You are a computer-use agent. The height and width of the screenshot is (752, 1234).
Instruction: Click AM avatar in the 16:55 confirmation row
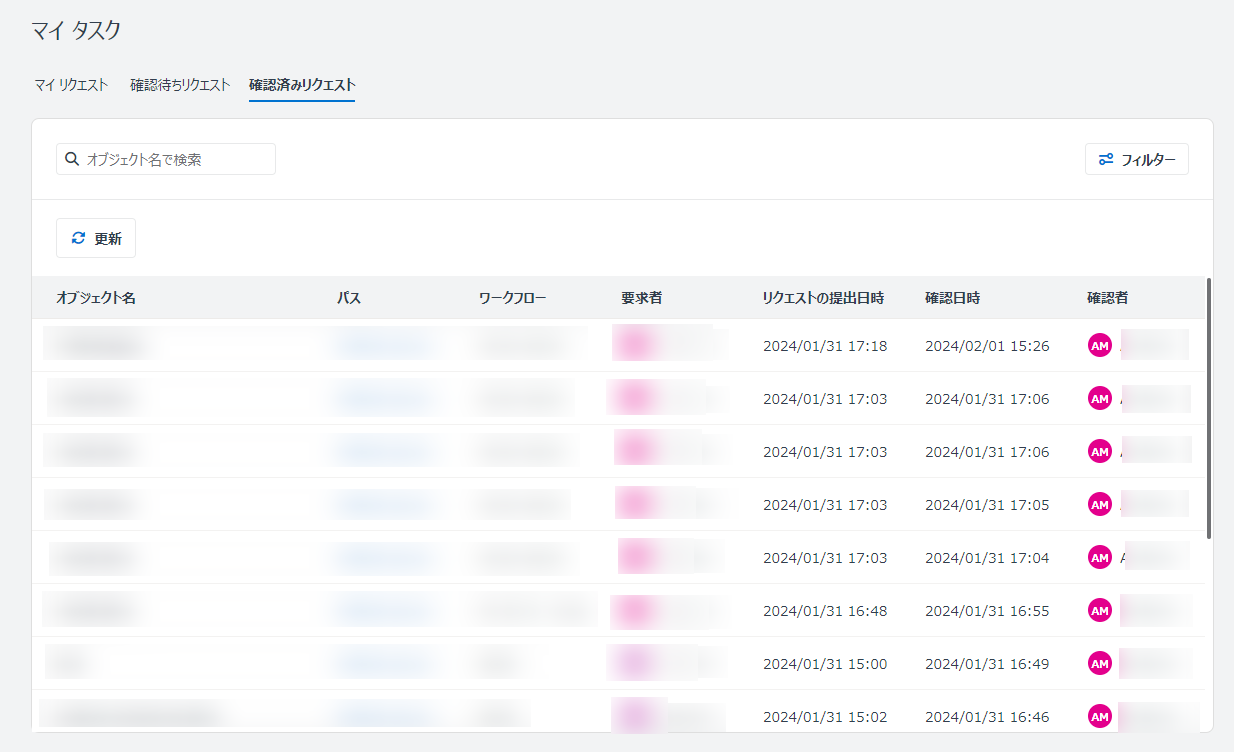1100,610
